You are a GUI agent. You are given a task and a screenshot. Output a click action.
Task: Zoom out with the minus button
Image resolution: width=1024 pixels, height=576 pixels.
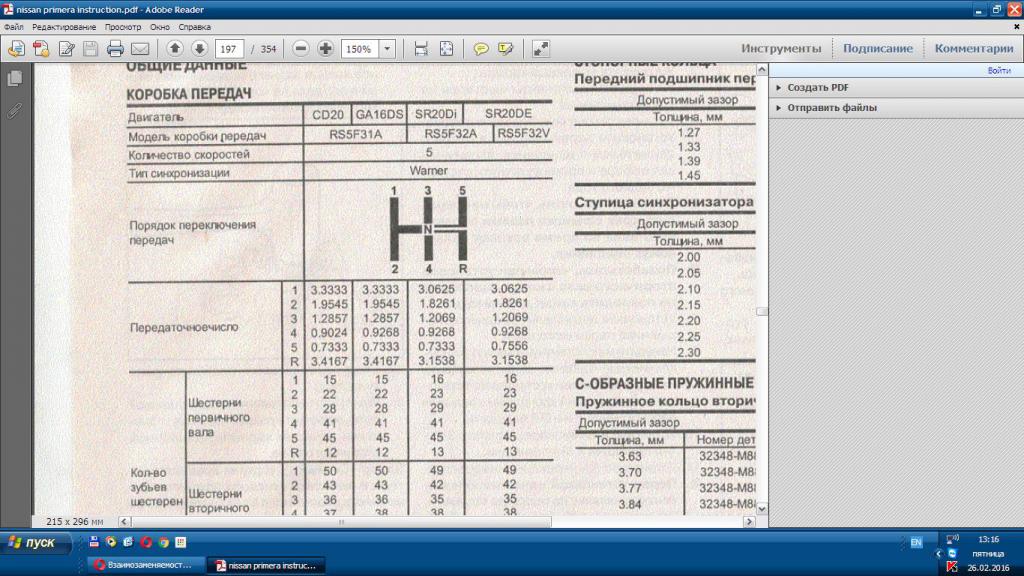[300, 48]
